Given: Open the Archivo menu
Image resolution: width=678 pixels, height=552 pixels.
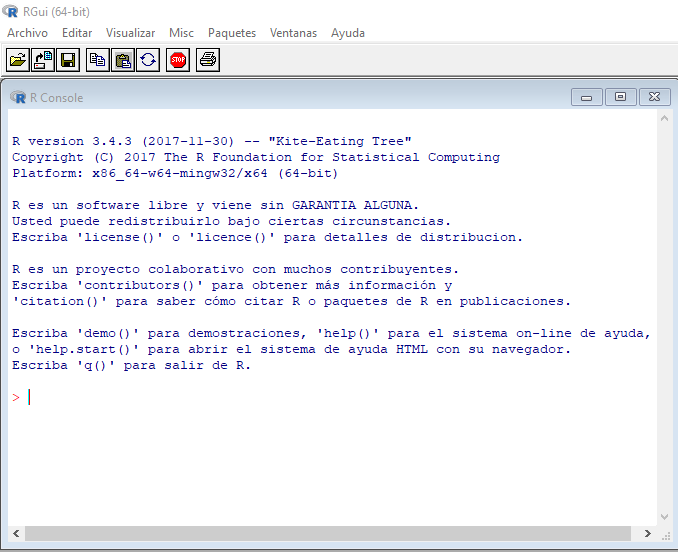Looking at the screenshot, I should 27,33.
